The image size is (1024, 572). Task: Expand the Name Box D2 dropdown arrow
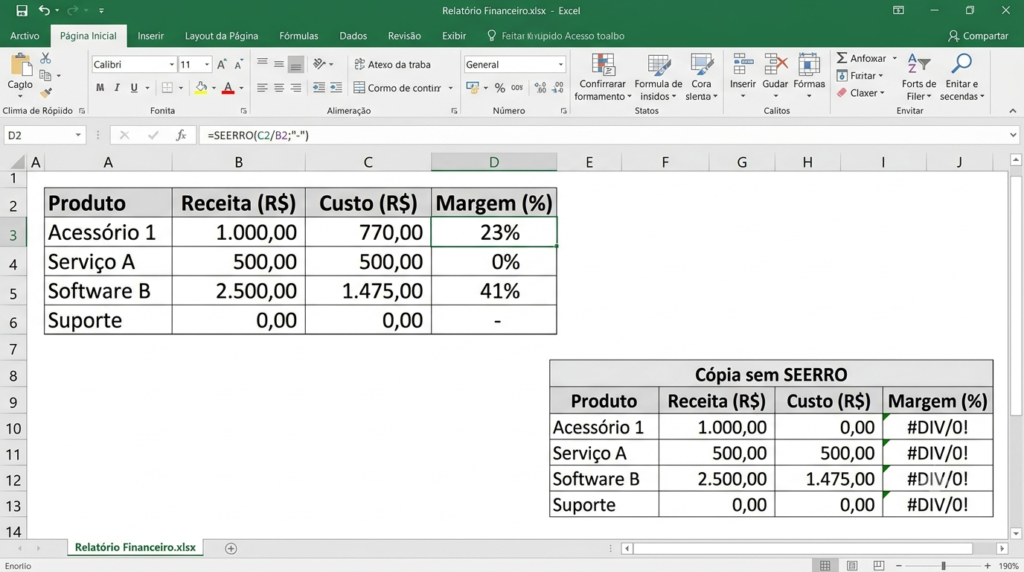pyautogui.click(x=78, y=135)
